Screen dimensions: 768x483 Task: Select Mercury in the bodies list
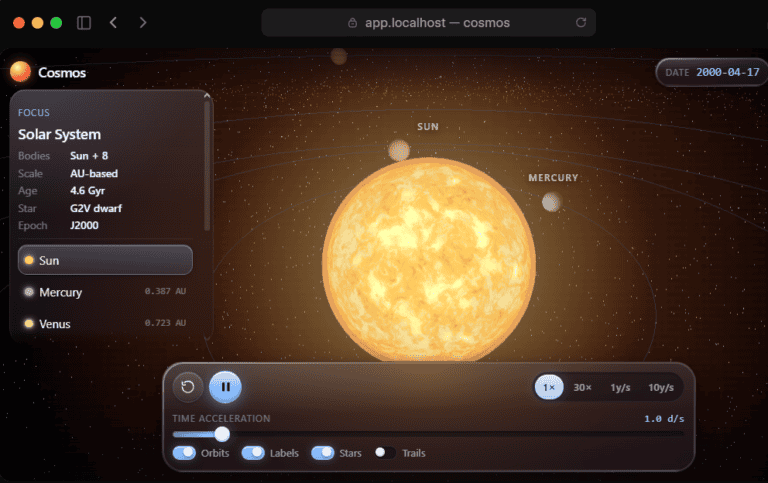[105, 292]
